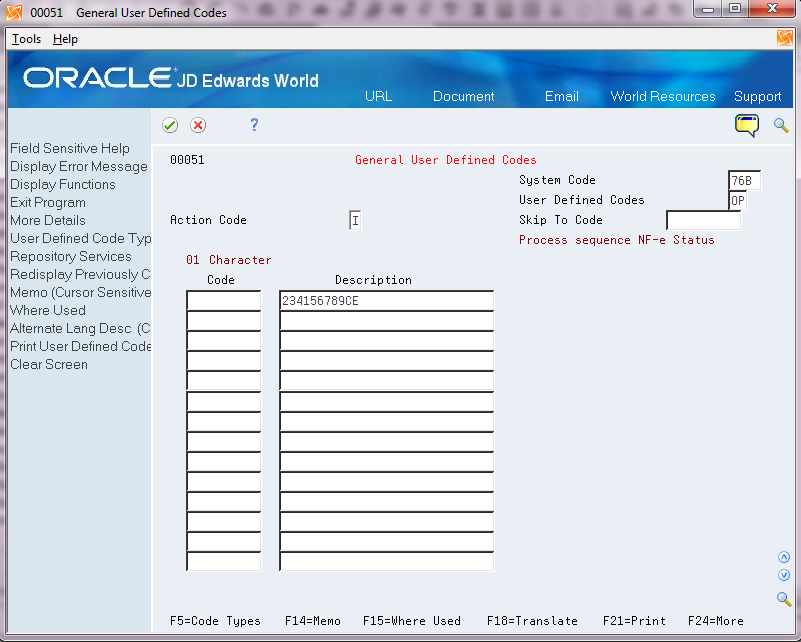The image size is (801, 642).
Task: Select Display Functions in sidebar
Action: pos(63,184)
